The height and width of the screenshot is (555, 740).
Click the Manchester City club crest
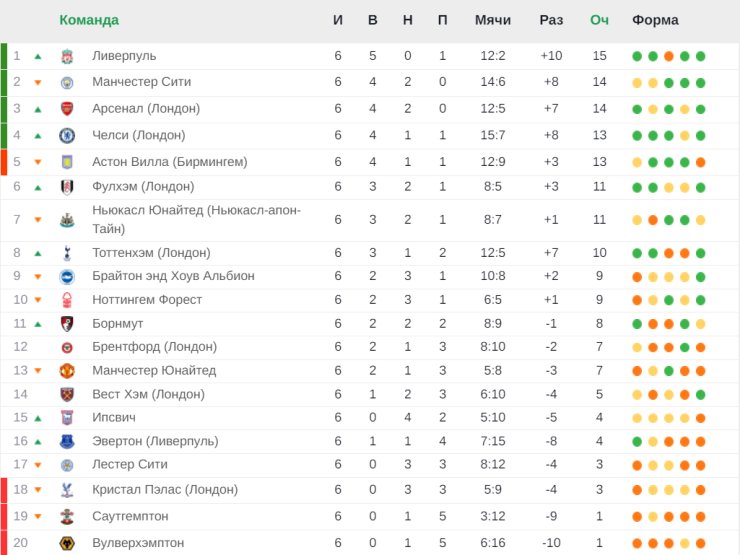(x=67, y=82)
